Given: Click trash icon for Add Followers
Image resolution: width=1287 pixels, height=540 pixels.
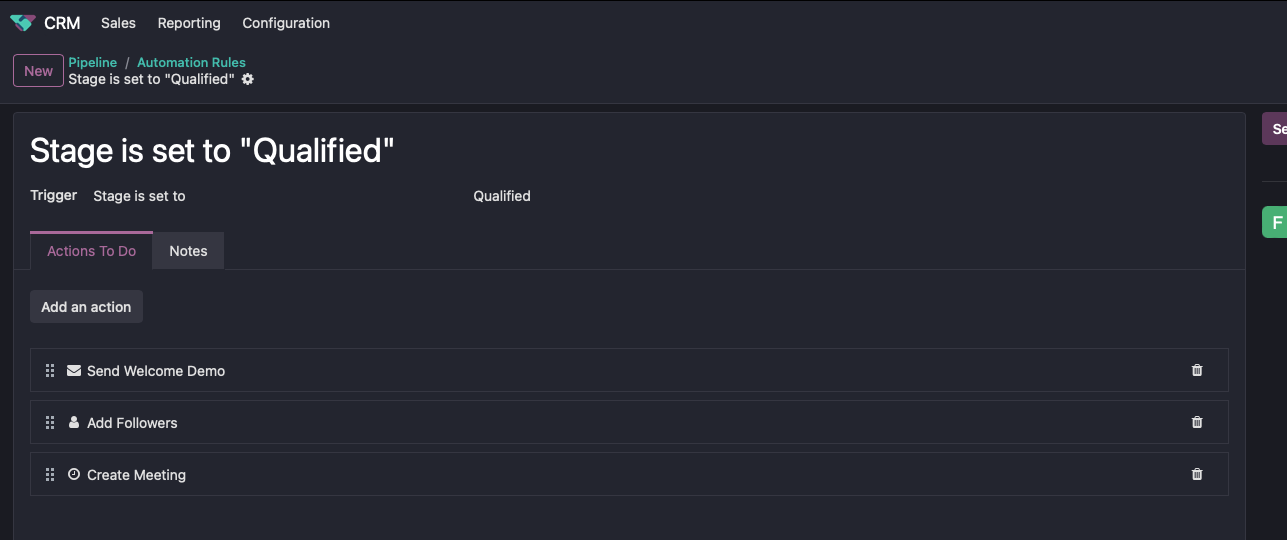Looking at the screenshot, I should pos(1197,422).
